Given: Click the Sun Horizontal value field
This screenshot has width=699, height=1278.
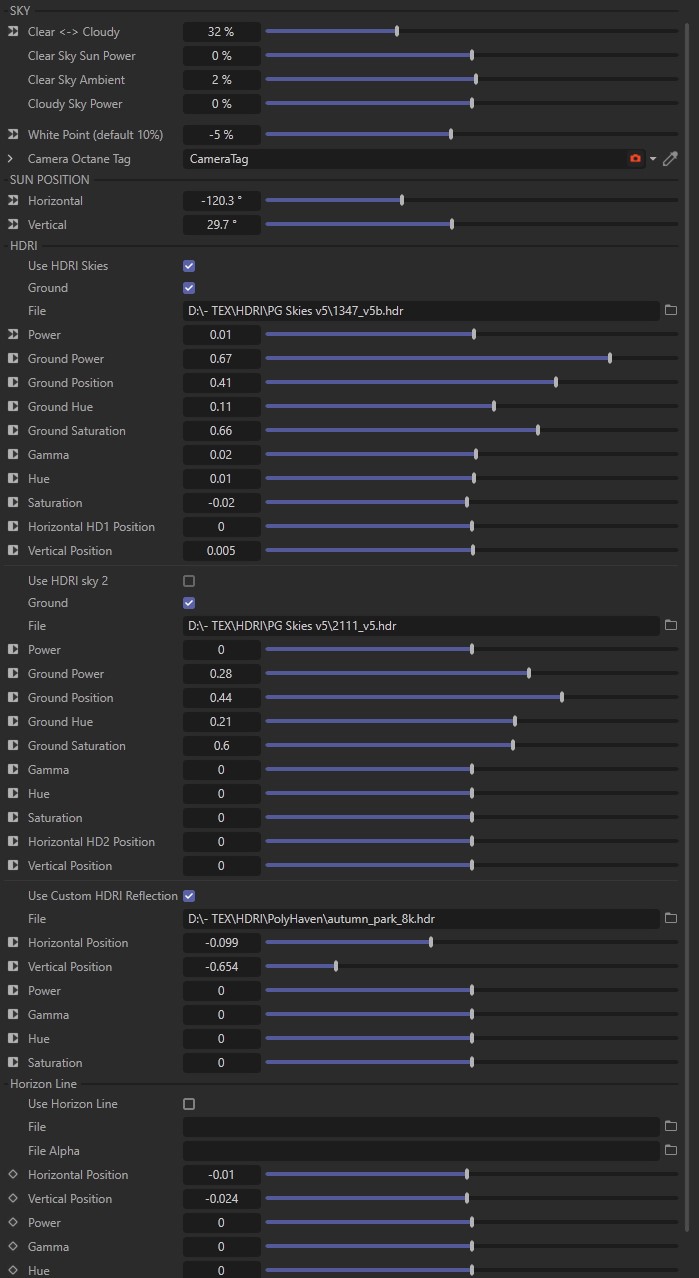Looking at the screenshot, I should coord(221,201).
